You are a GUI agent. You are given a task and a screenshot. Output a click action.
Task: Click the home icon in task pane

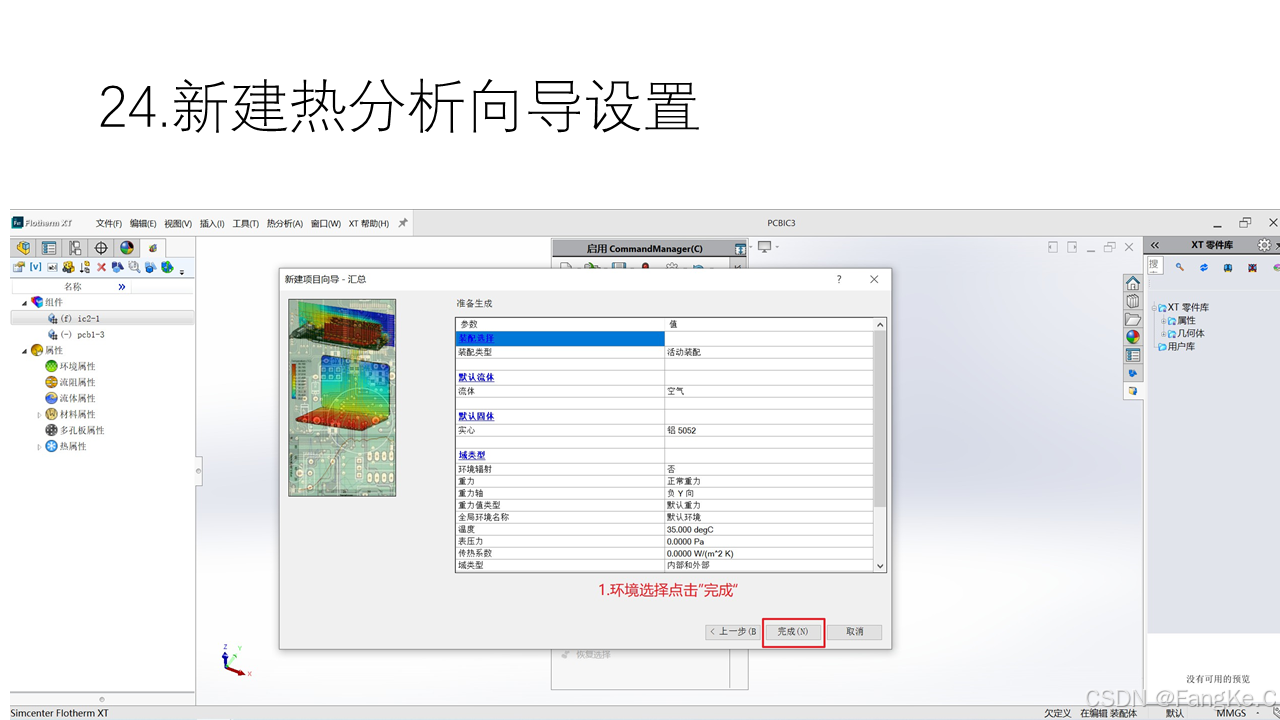point(1133,283)
